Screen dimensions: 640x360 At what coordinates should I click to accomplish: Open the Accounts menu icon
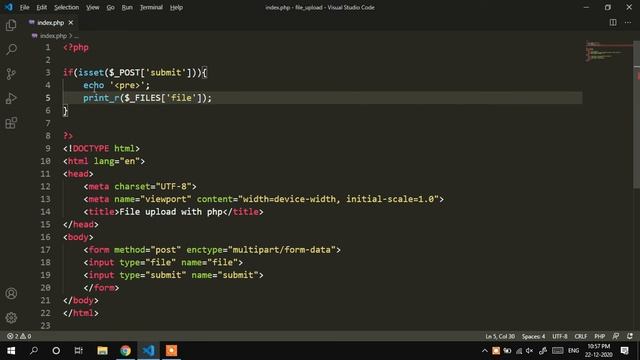click(x=11, y=293)
